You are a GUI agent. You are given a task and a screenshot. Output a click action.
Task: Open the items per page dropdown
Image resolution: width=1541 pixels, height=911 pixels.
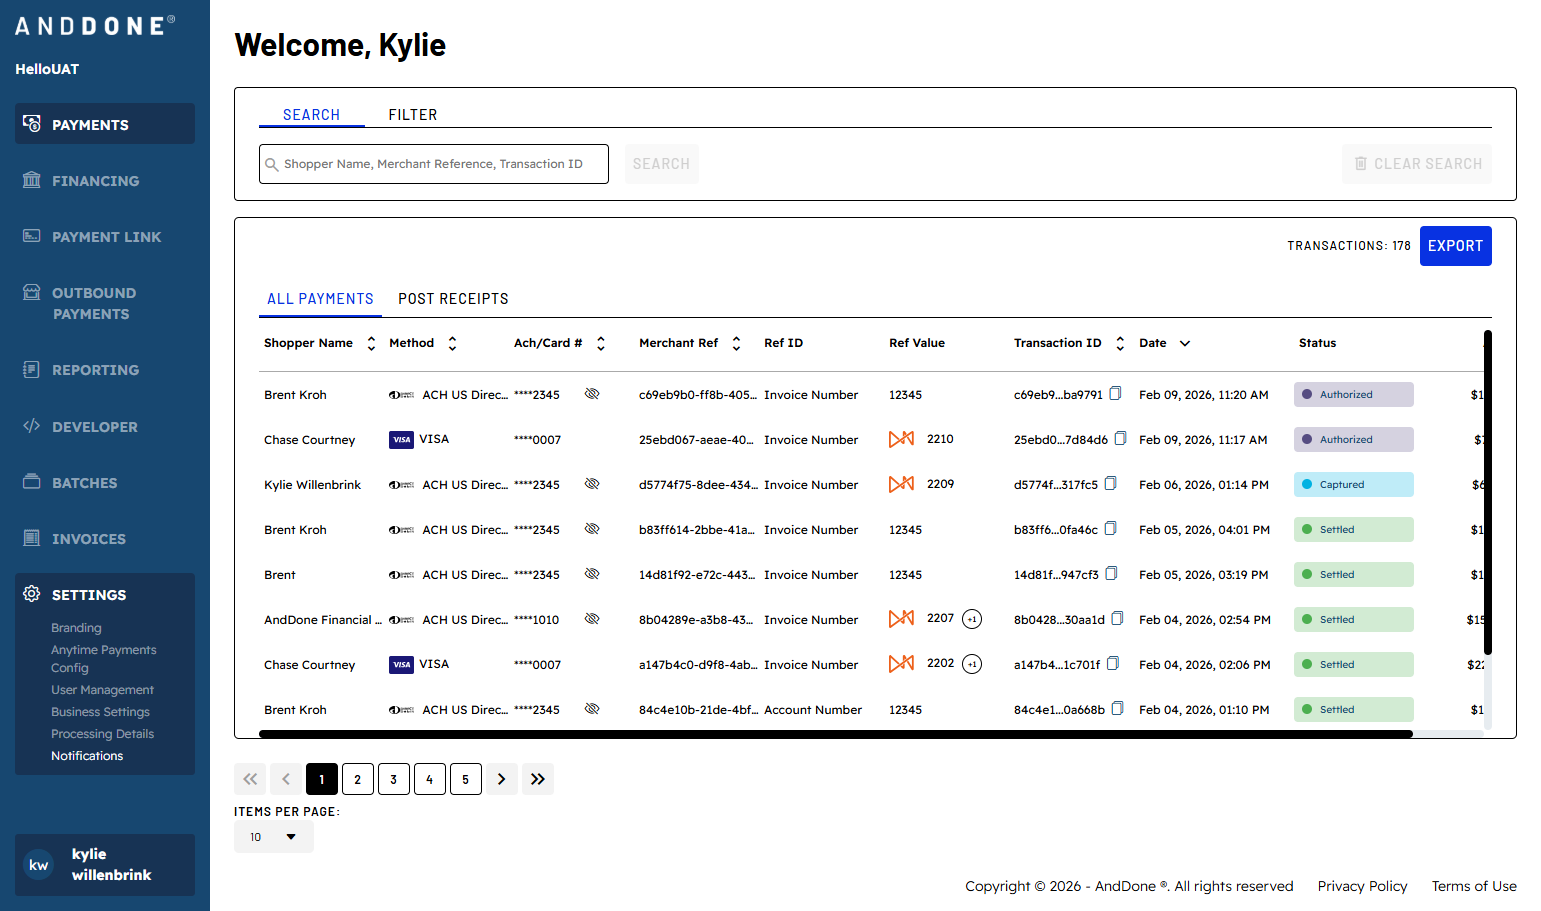click(x=274, y=837)
